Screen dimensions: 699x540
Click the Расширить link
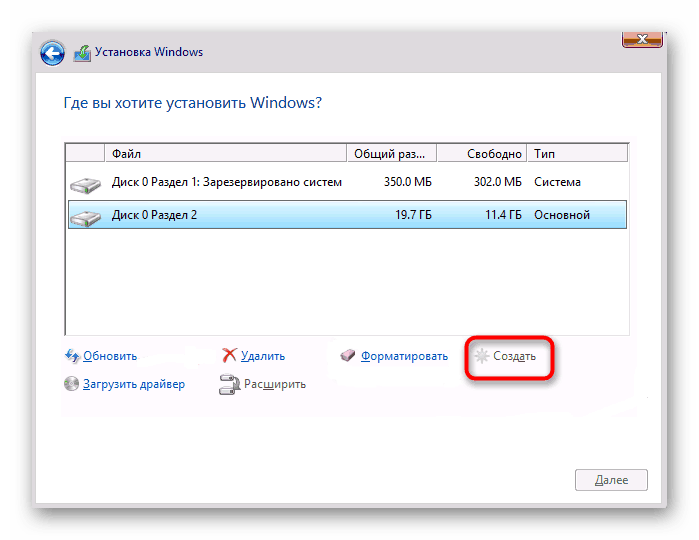point(275,384)
